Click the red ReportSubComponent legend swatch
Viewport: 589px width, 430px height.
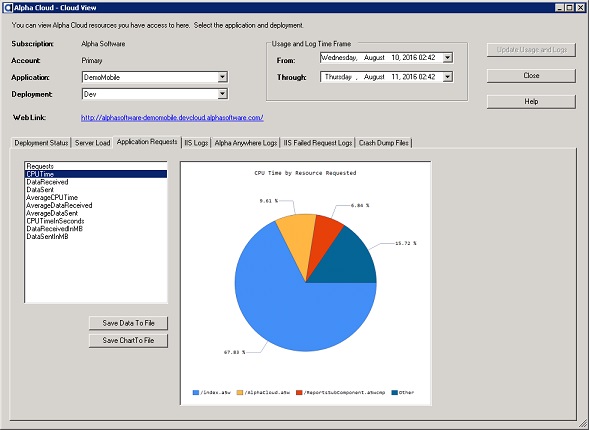click(x=299, y=392)
